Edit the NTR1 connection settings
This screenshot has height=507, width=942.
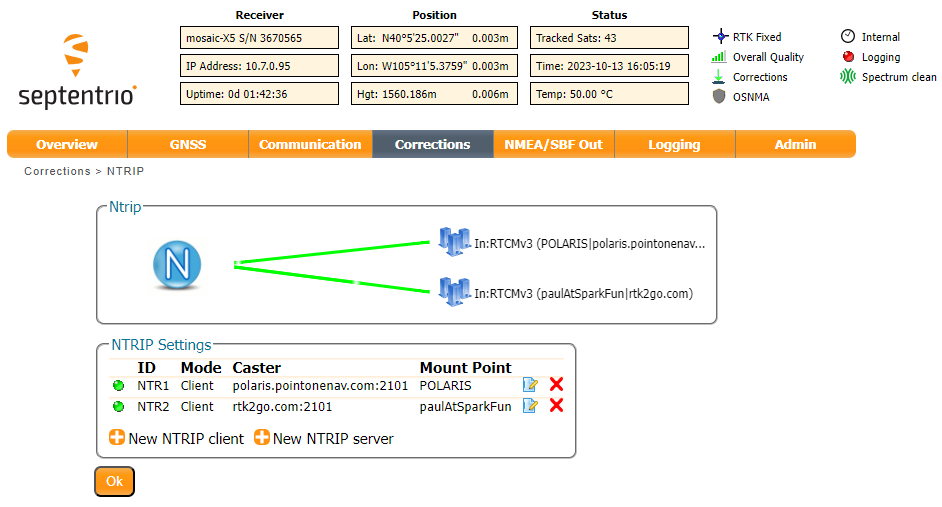point(530,384)
